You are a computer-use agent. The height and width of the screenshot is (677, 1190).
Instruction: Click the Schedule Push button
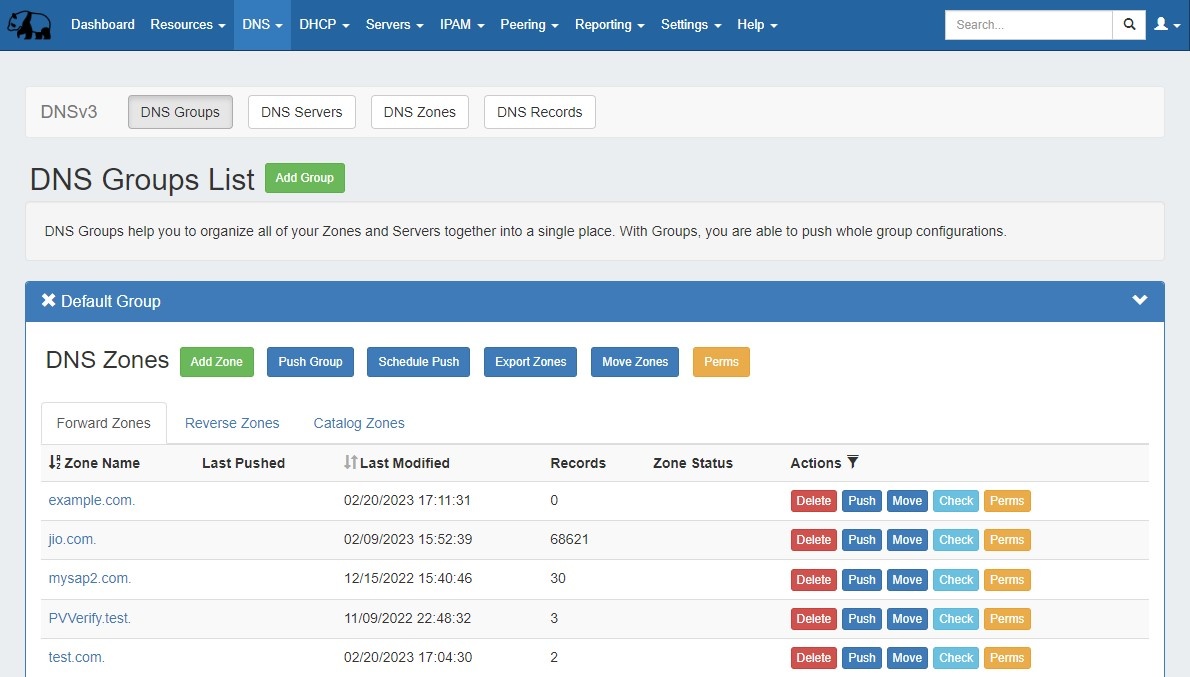coord(418,362)
